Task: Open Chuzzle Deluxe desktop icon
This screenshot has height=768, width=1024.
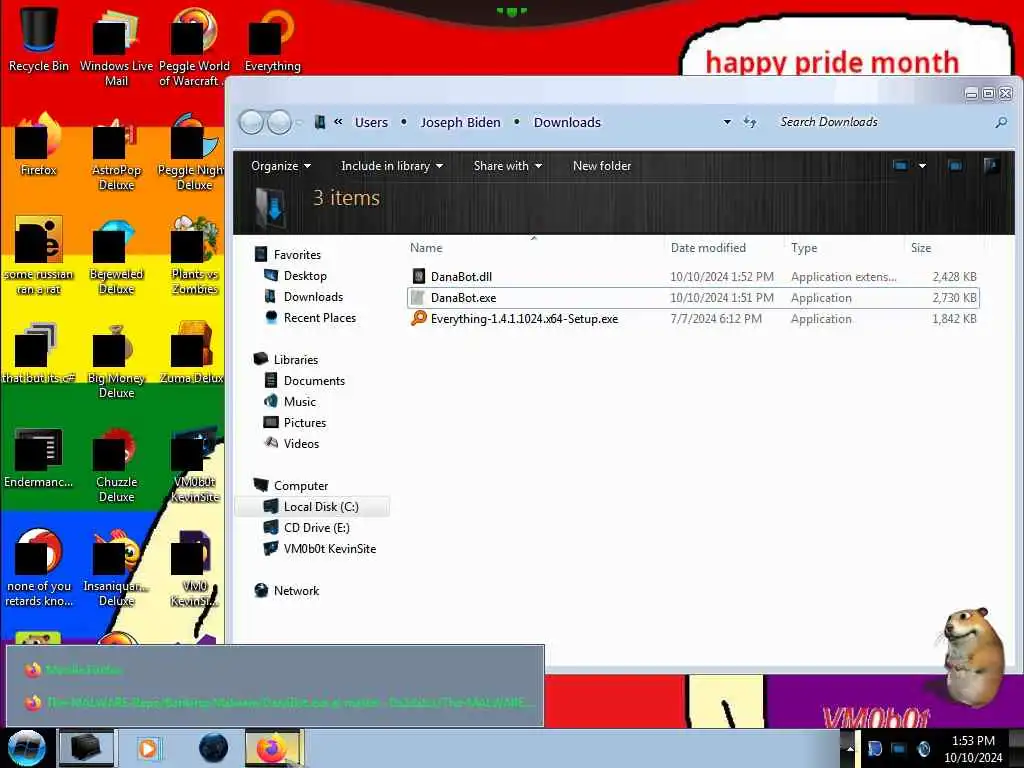Action: click(116, 464)
